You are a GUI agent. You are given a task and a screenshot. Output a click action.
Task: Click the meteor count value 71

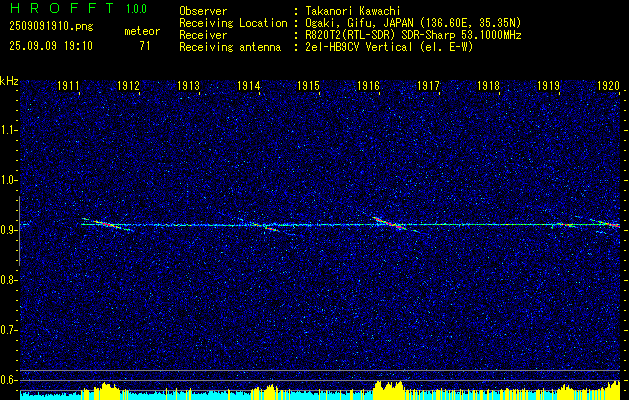point(145,46)
